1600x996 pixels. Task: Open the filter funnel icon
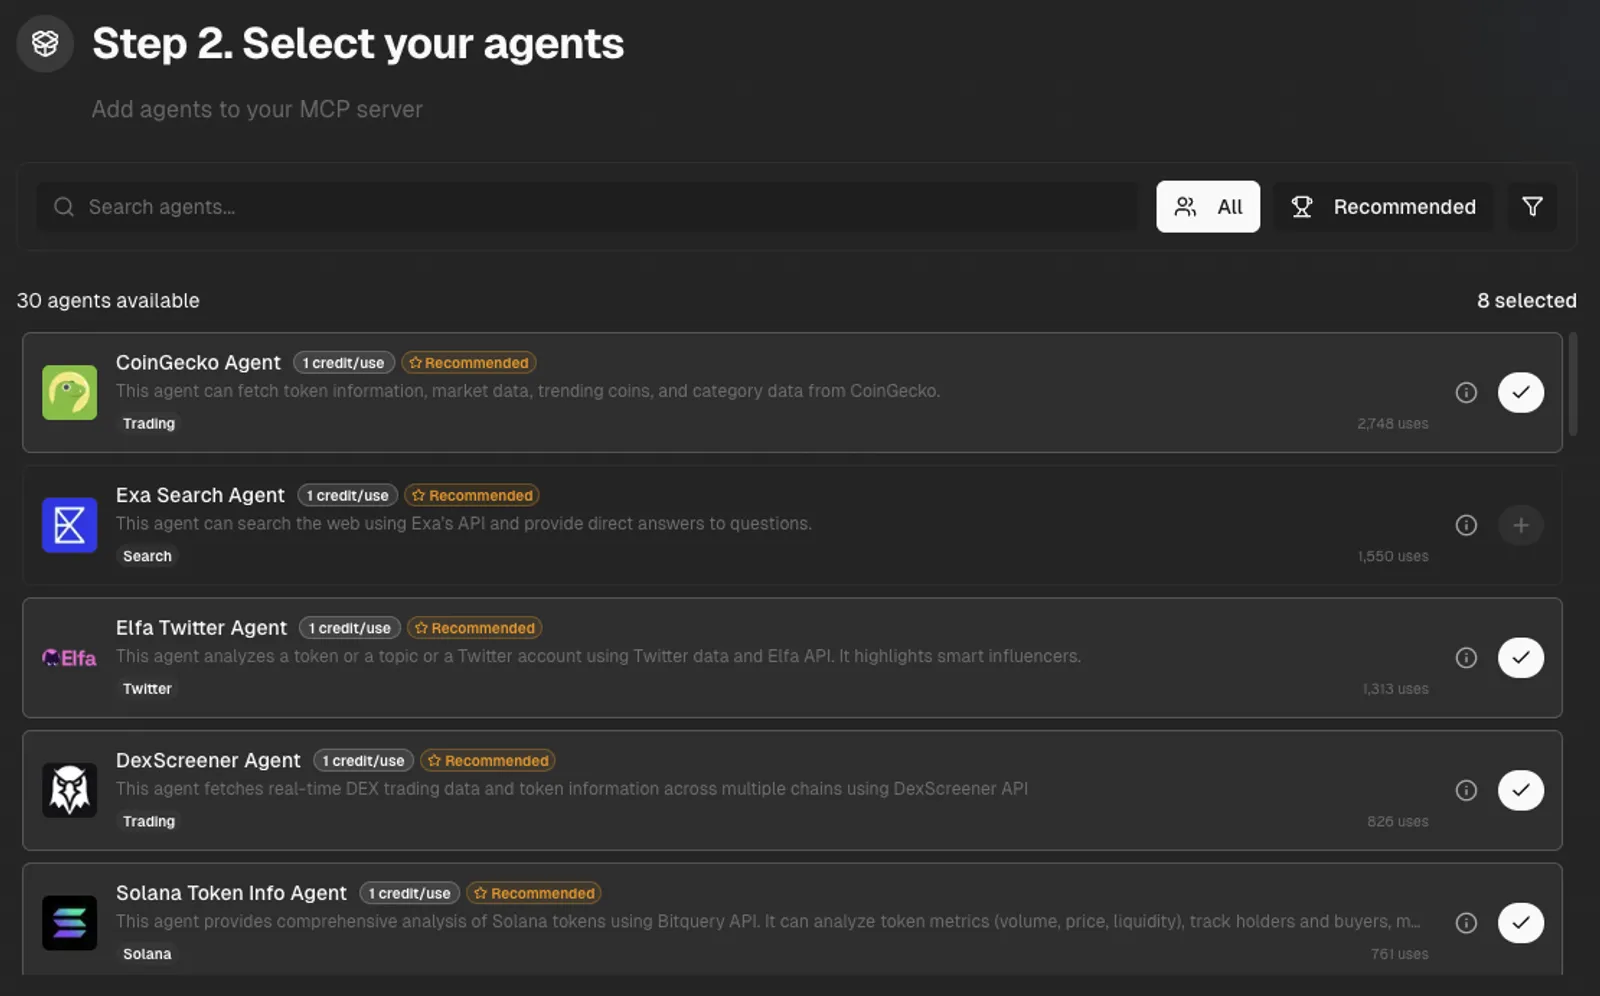point(1532,207)
